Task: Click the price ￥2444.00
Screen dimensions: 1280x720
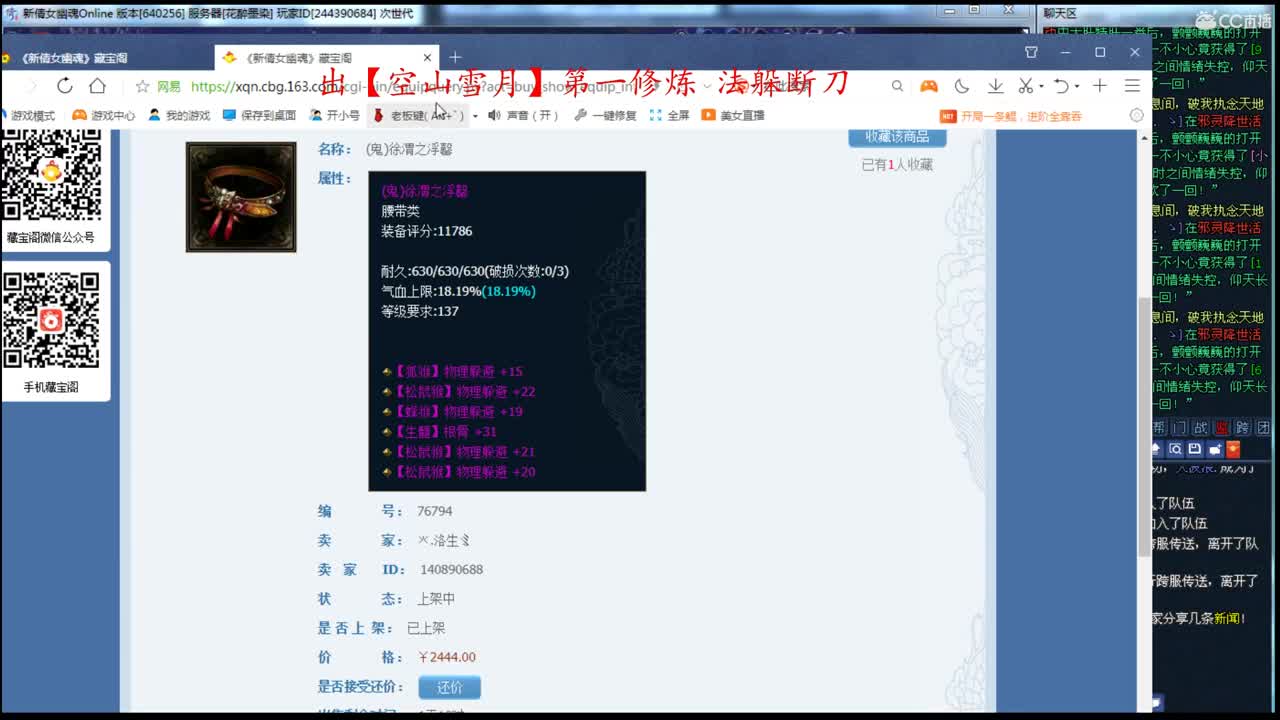Action: coord(446,657)
